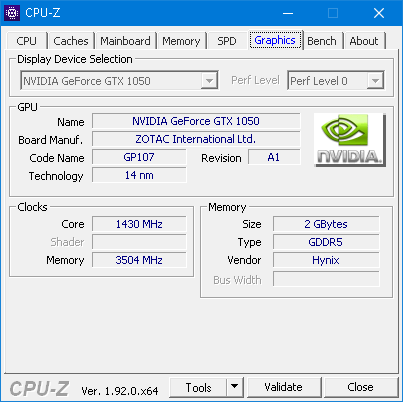Click the Core clock value field
Screen dimensions: 403x402
point(139,224)
